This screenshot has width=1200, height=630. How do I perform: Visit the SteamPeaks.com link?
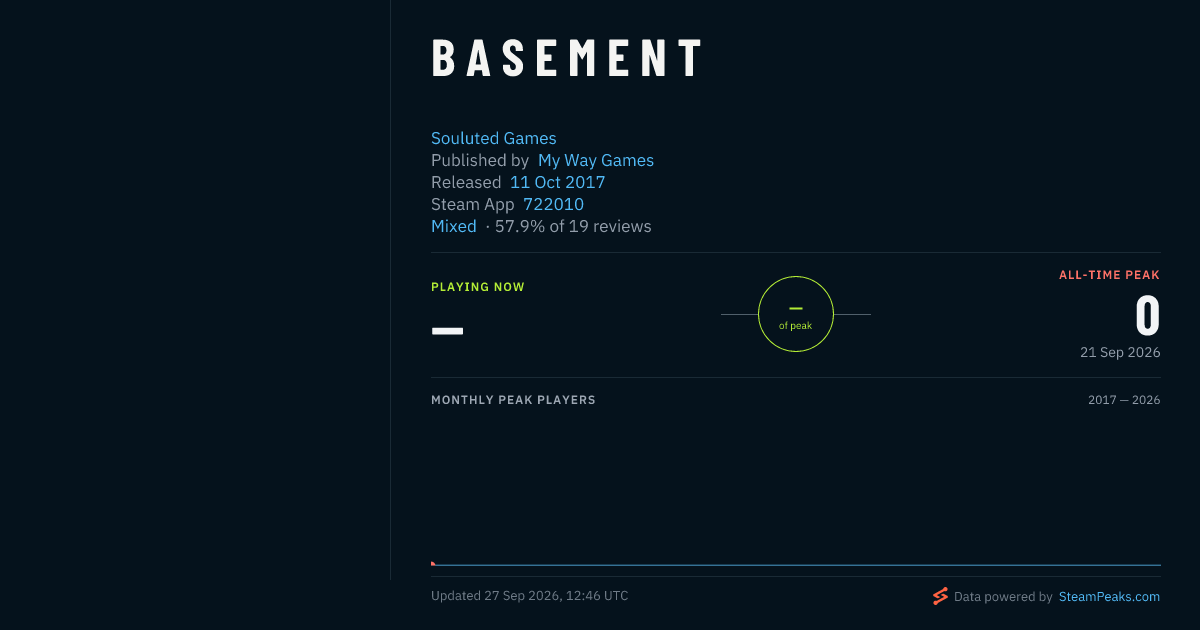click(x=1109, y=596)
